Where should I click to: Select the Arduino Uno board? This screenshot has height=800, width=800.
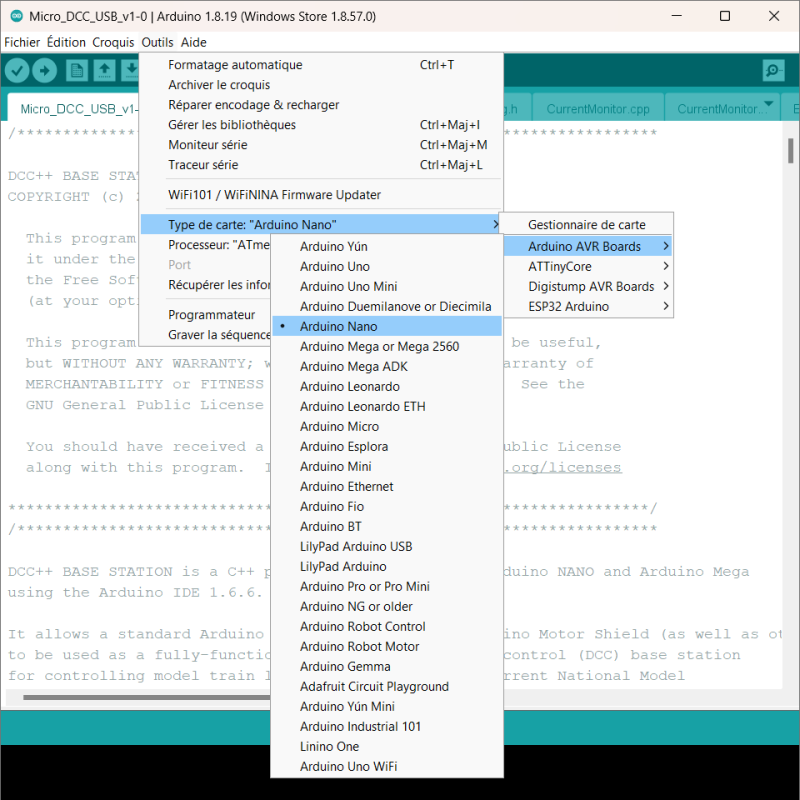point(387,266)
